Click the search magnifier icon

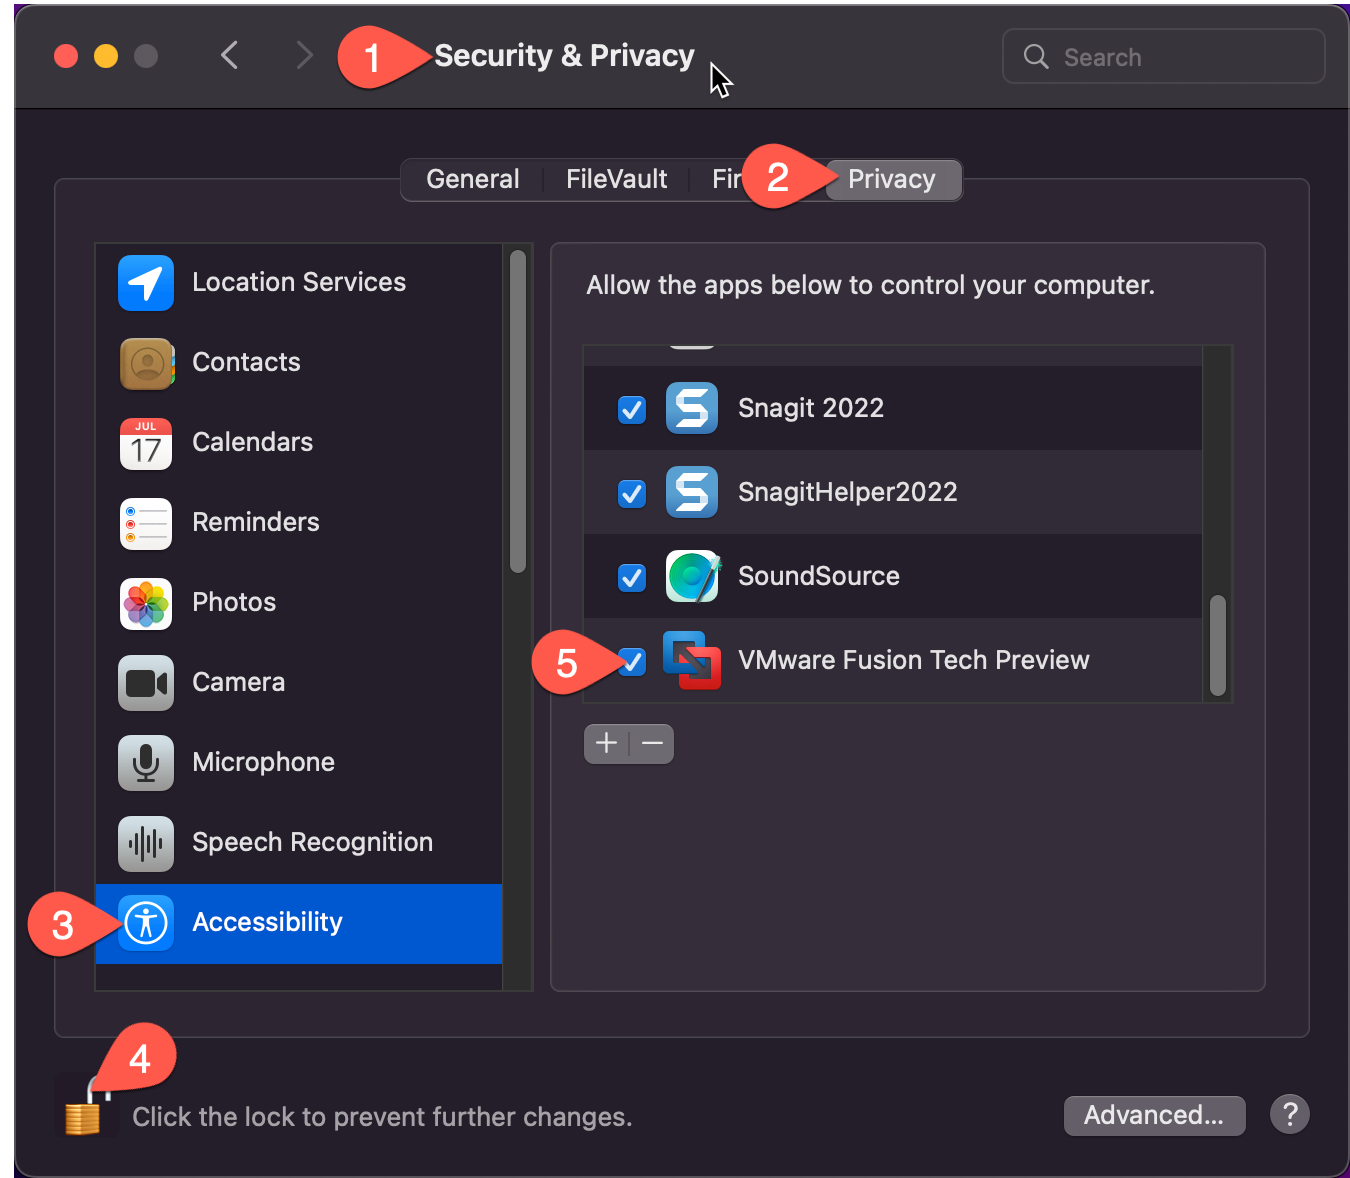coord(1036,57)
